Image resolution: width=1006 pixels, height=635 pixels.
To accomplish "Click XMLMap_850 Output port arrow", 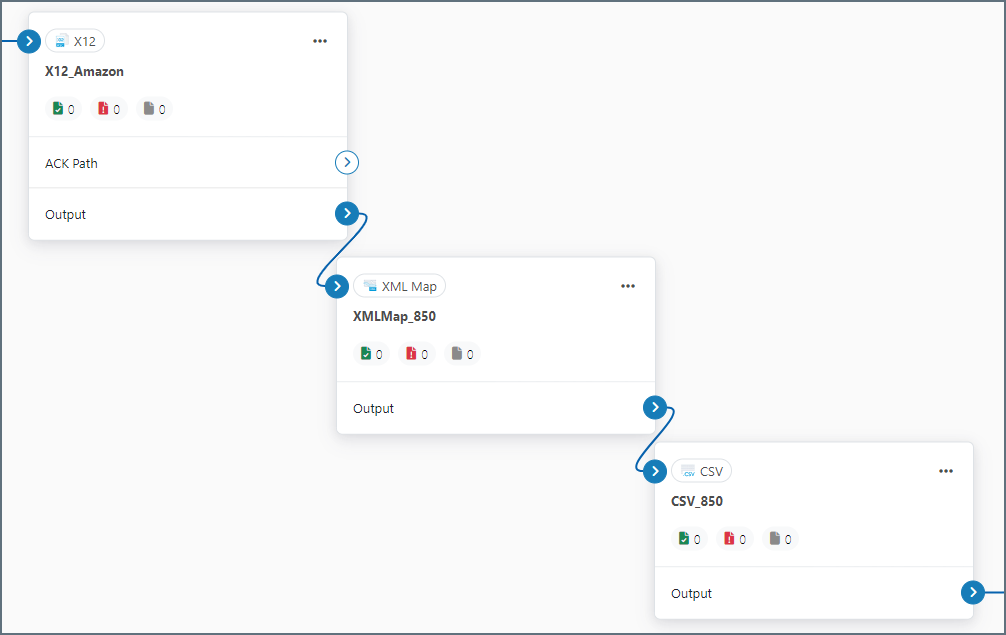I will (655, 407).
